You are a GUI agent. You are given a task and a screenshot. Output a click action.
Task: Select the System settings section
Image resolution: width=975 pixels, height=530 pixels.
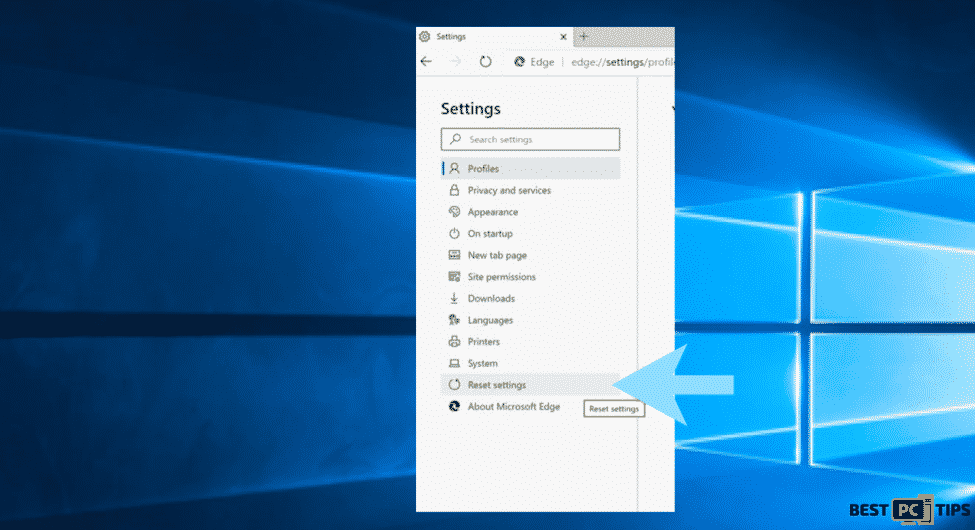[530, 363]
